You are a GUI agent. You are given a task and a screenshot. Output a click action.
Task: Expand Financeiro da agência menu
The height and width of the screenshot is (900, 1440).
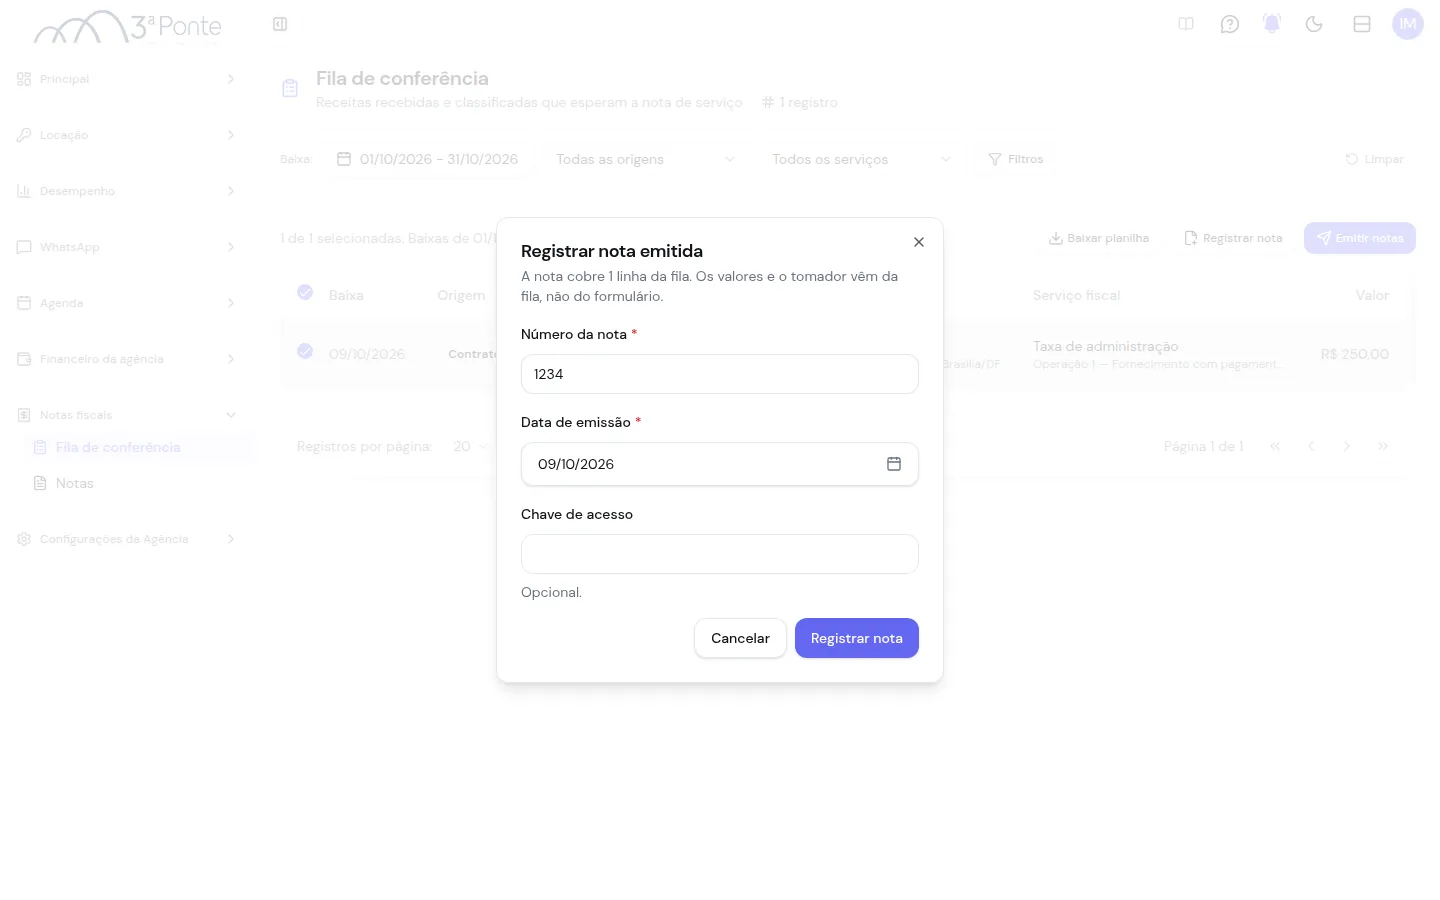pyautogui.click(x=127, y=359)
